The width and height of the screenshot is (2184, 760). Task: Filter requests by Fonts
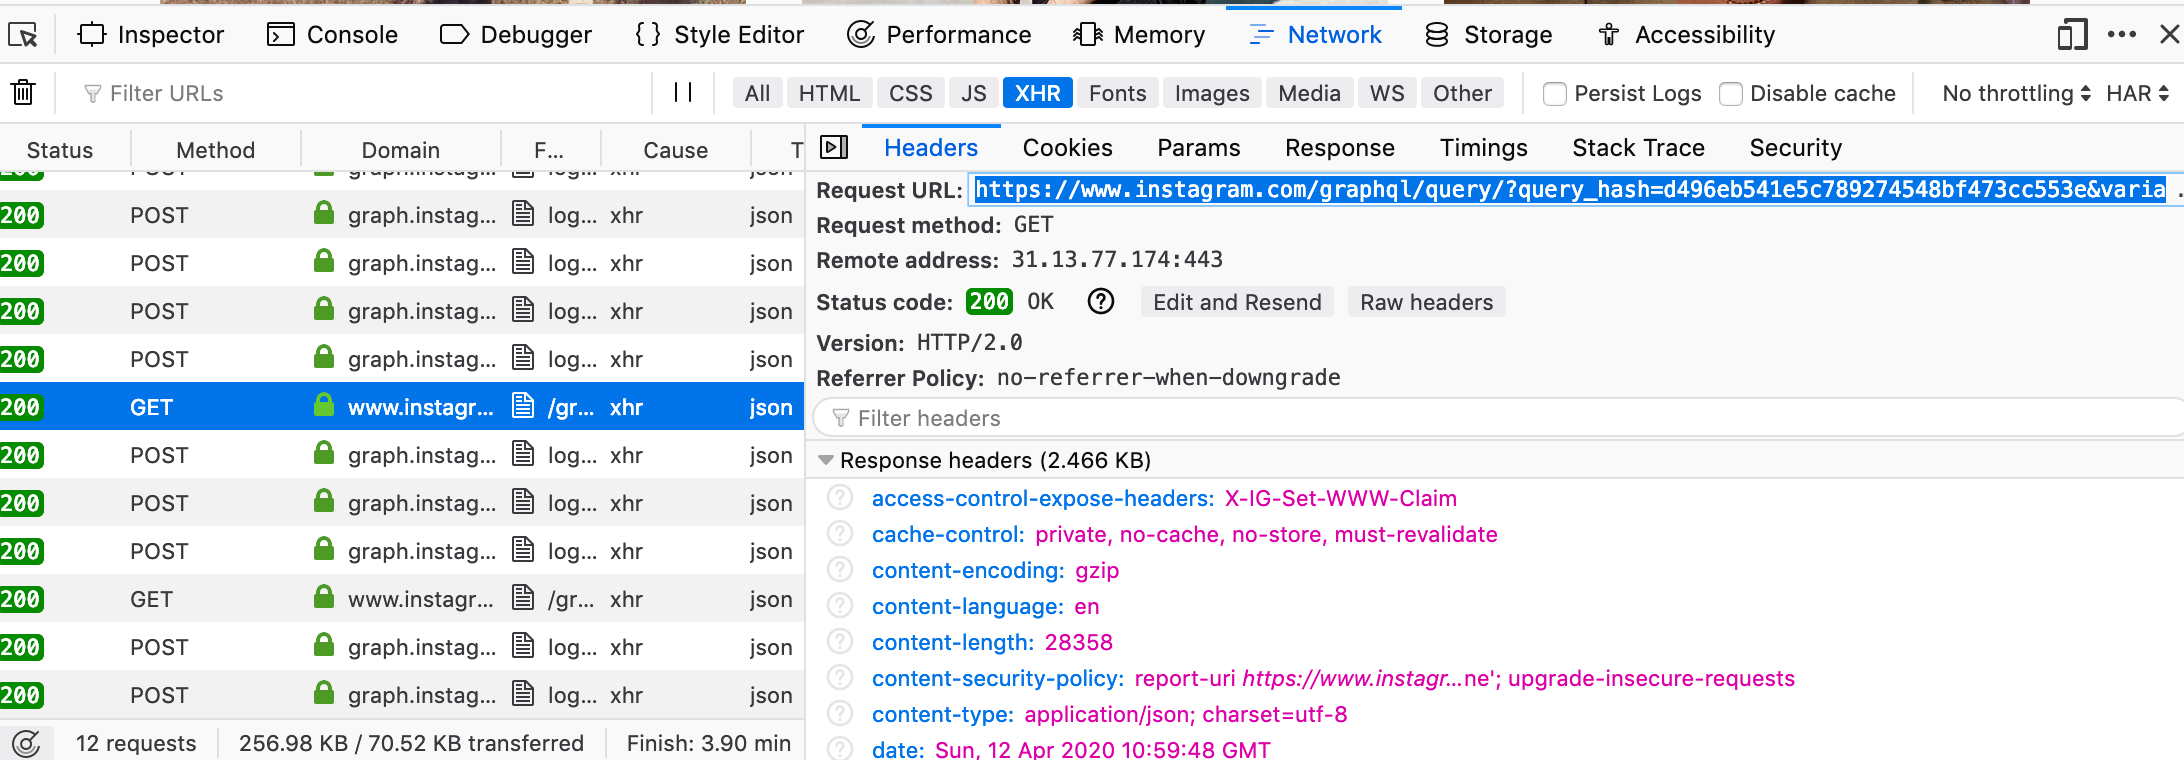(x=1118, y=93)
